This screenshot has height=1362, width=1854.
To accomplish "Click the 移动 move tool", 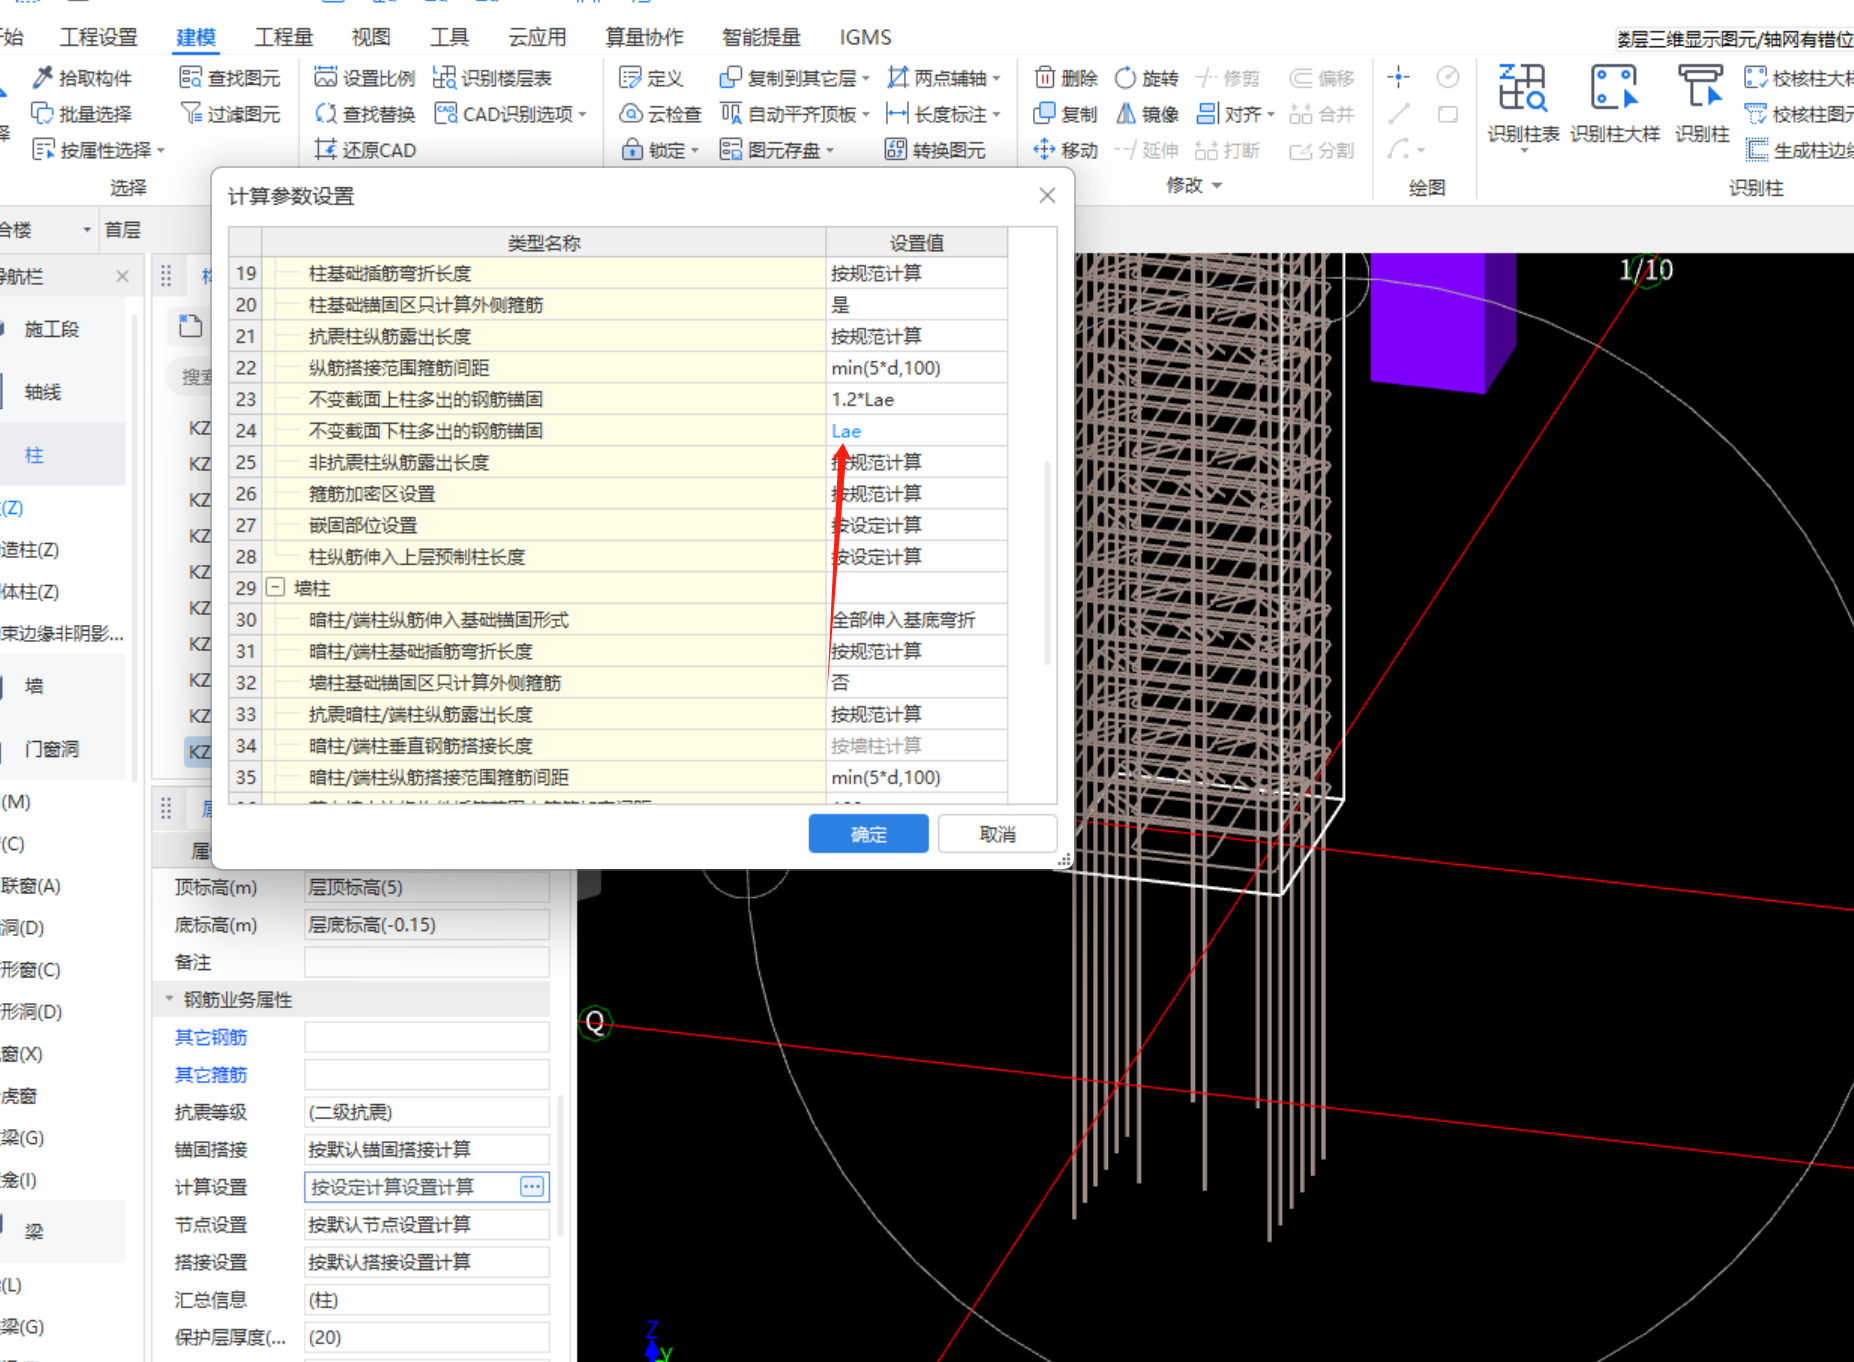I will click(x=1066, y=150).
